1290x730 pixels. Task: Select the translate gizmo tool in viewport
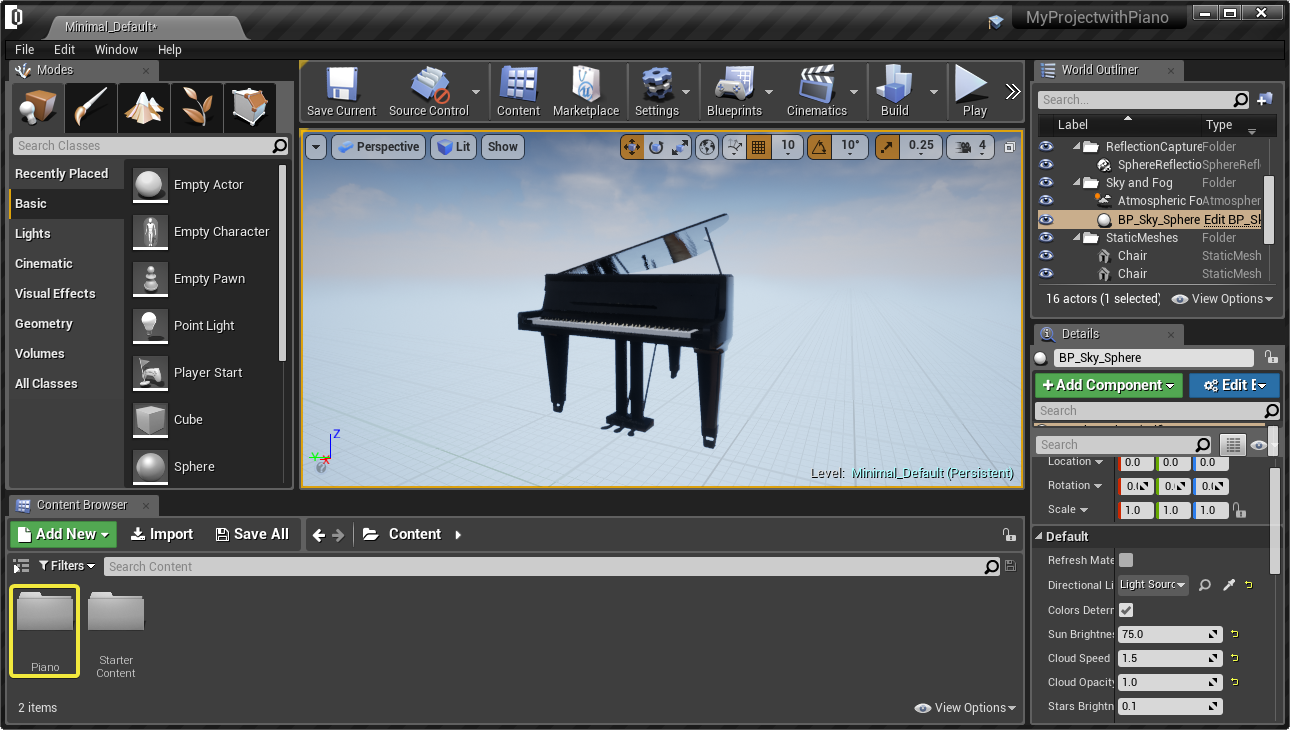coord(632,147)
